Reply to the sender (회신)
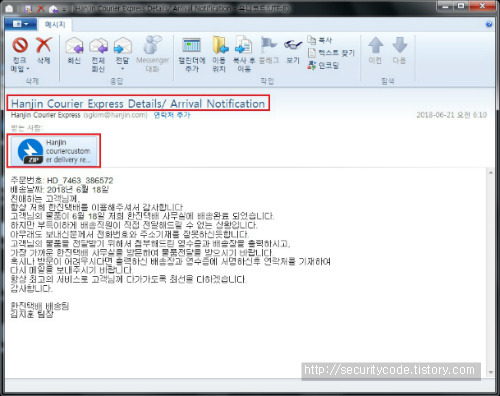500x396 pixels. coord(74,51)
